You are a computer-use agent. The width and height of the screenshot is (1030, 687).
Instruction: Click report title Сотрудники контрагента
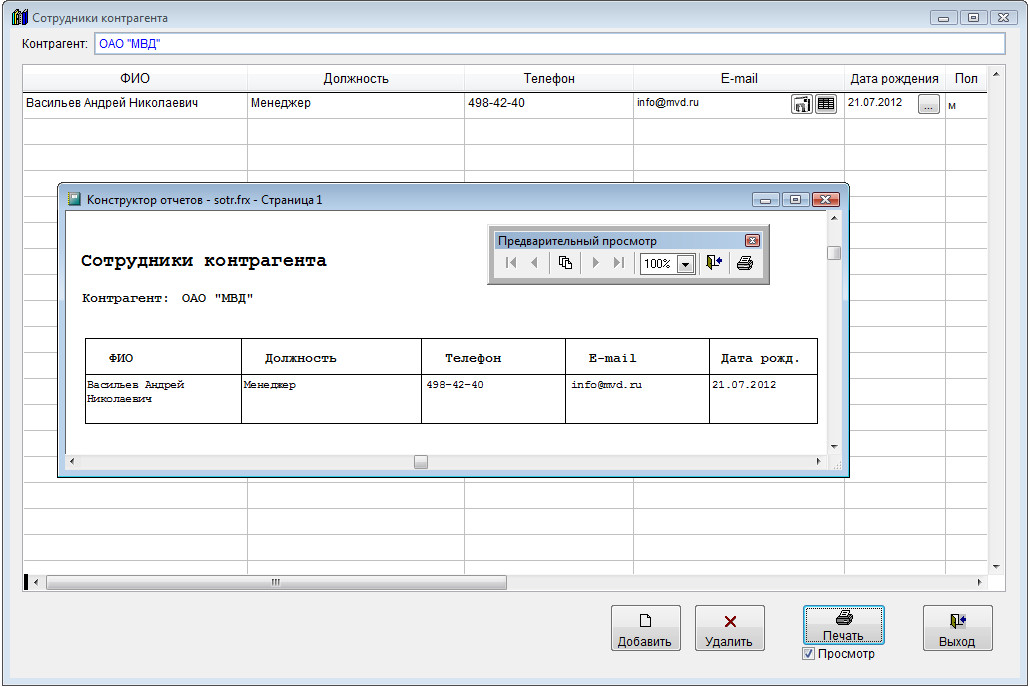point(204,261)
